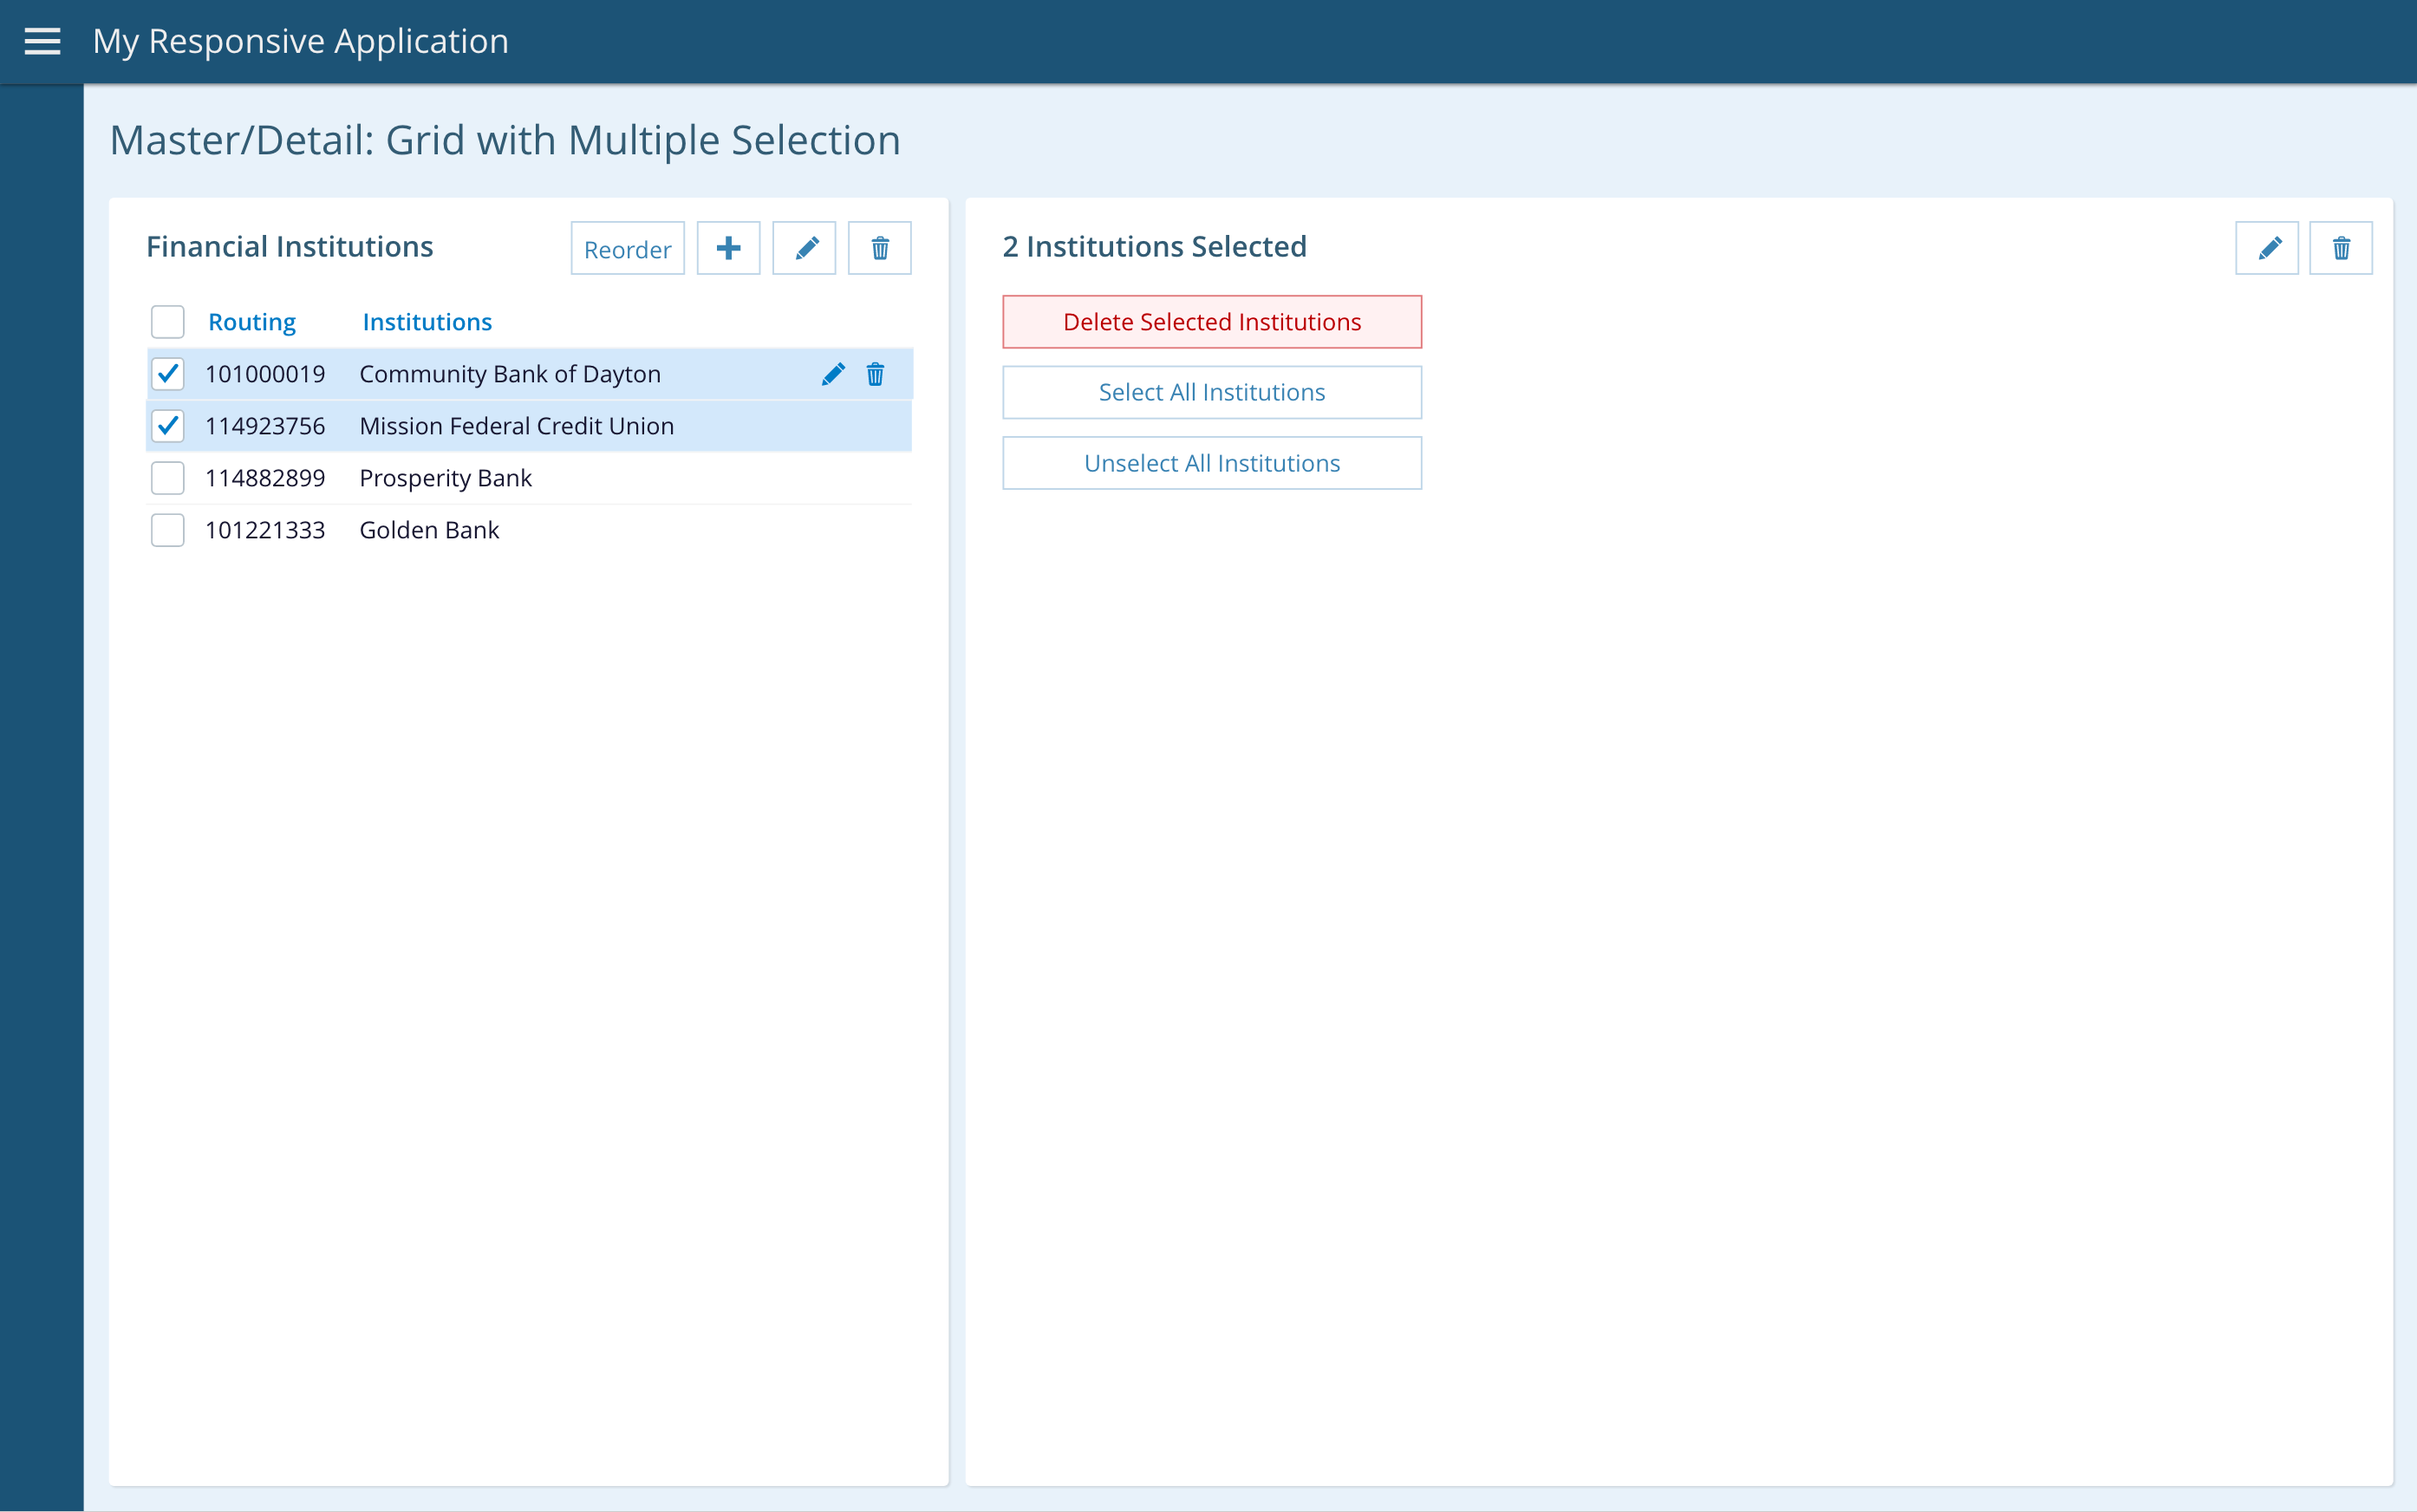
Task: Uncheck Mission Federal Credit Union checkbox
Action: 168,426
